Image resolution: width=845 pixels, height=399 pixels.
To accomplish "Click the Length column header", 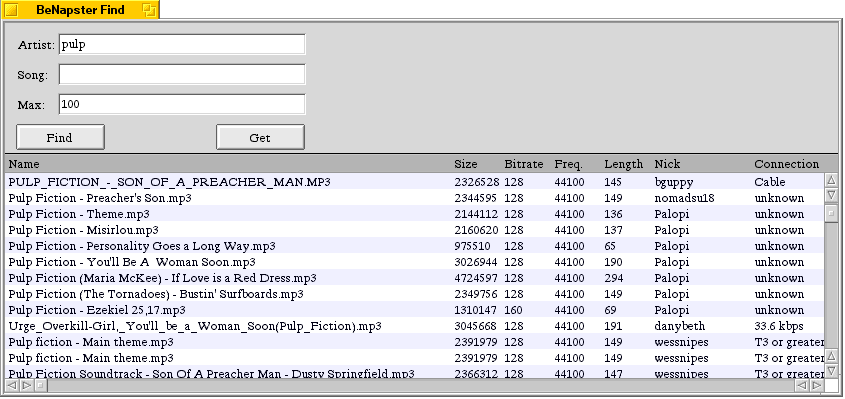I will tap(623, 164).
